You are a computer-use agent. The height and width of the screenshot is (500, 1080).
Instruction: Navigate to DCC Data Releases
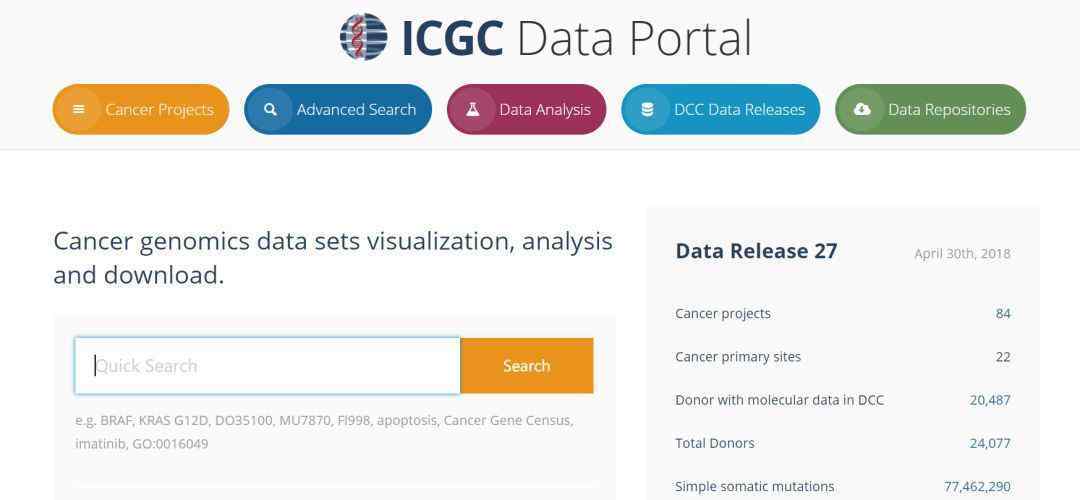pos(739,110)
